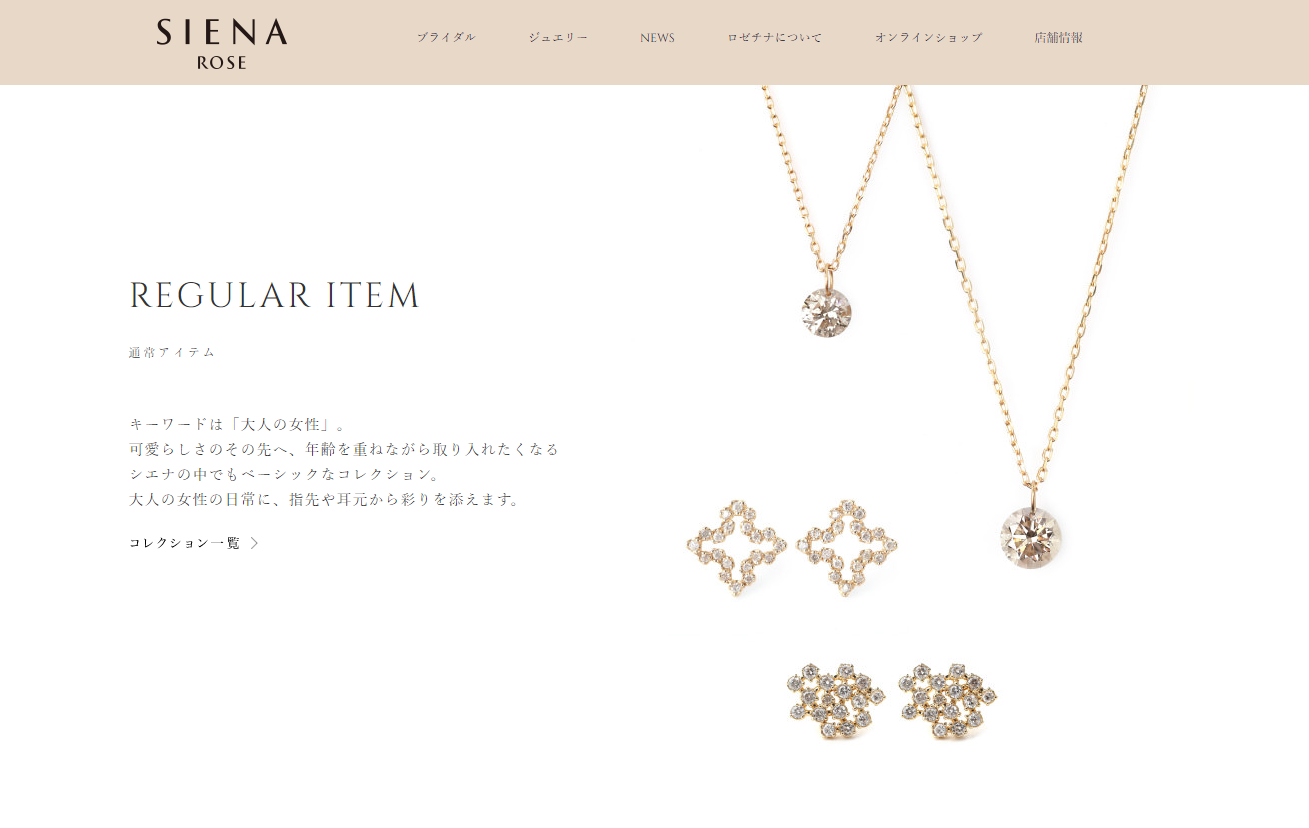Viewport: 1309px width, 828px height.
Task: Click the right cluster diamond earring
Action: coord(947,700)
